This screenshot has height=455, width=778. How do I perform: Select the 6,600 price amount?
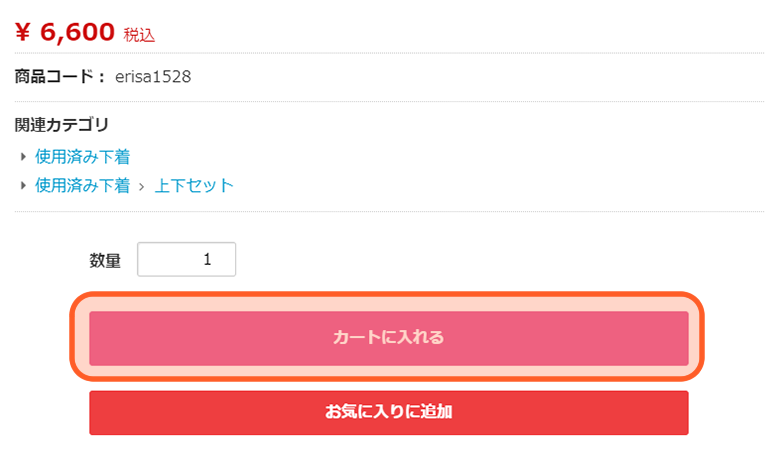[x=78, y=33]
